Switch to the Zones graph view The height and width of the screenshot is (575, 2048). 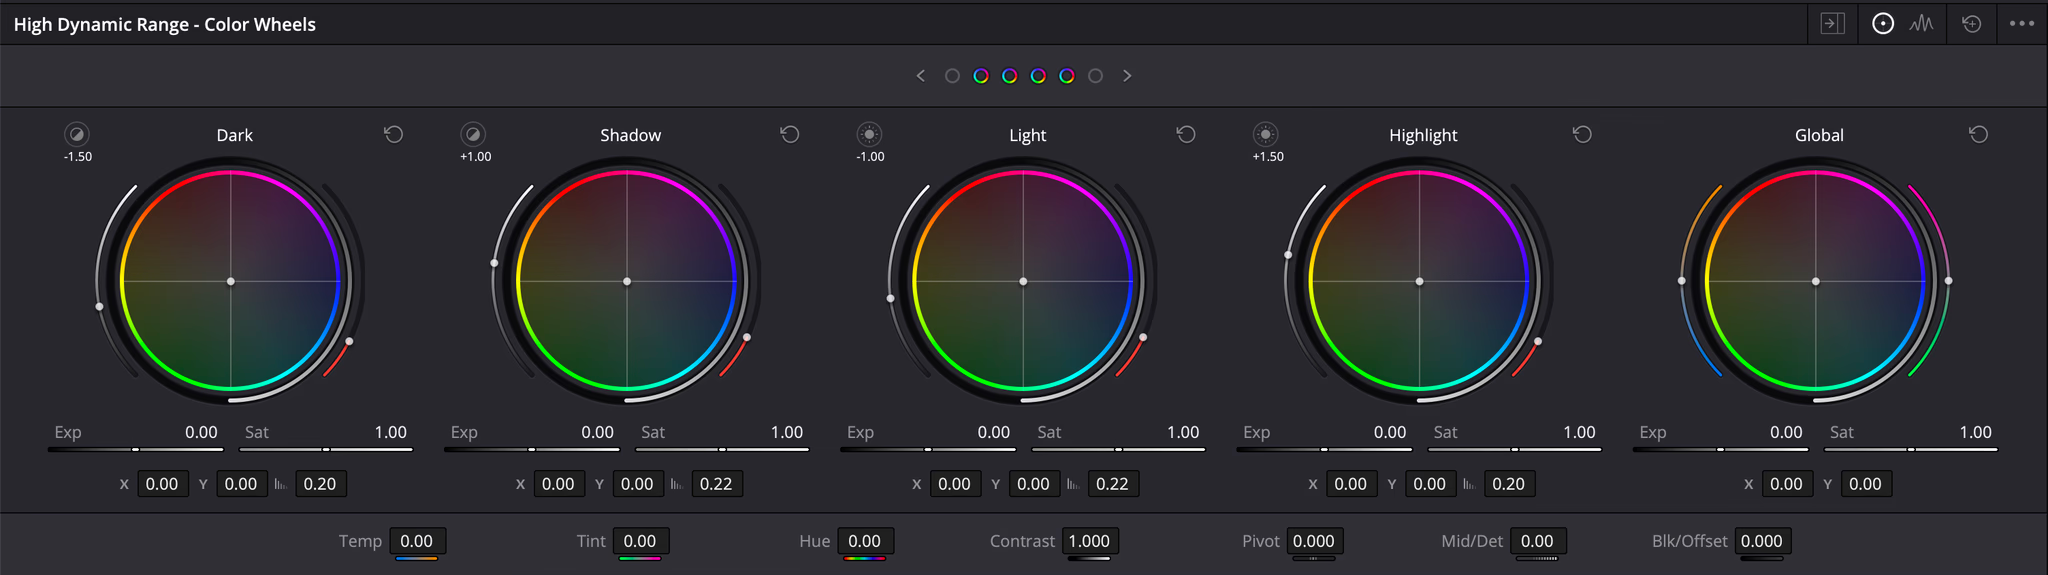1921,24
